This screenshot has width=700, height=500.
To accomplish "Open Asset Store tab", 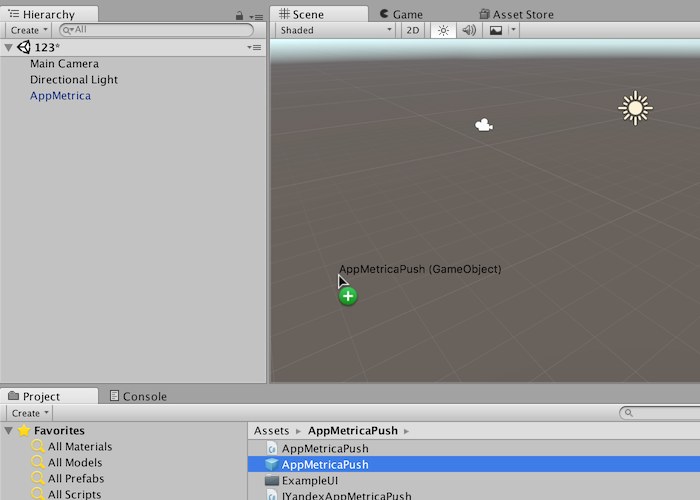I will click(x=516, y=14).
